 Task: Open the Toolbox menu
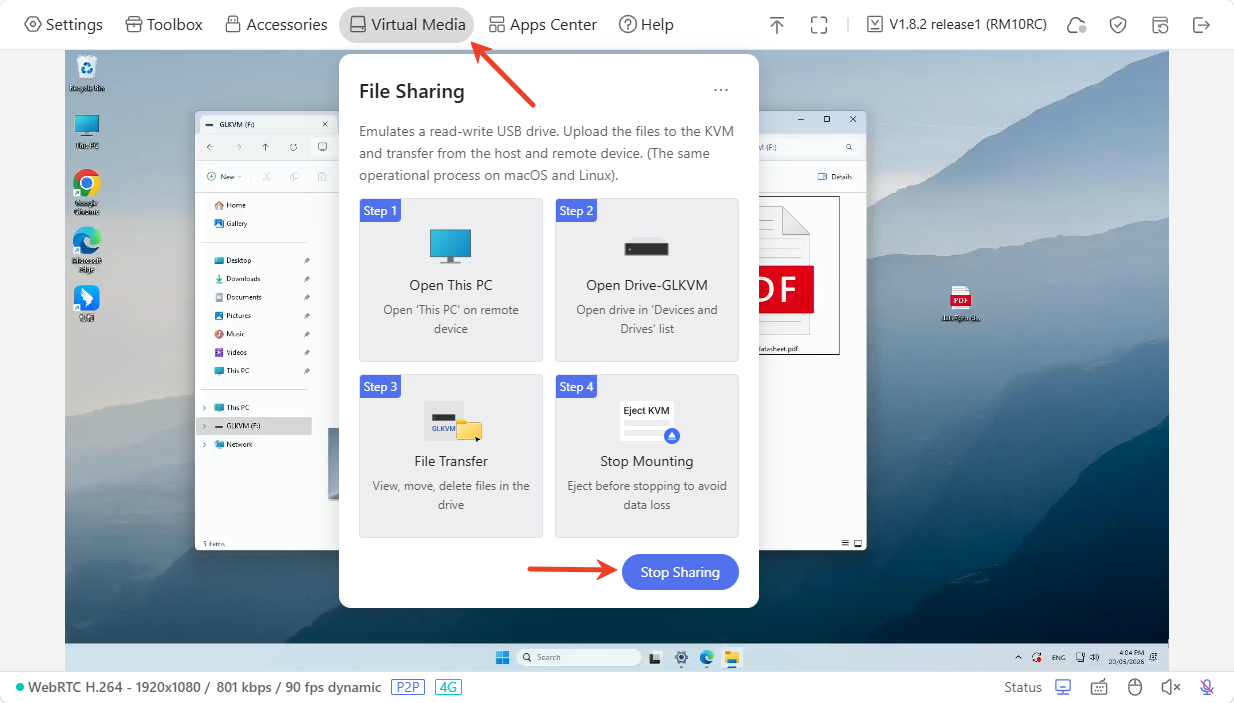(164, 25)
